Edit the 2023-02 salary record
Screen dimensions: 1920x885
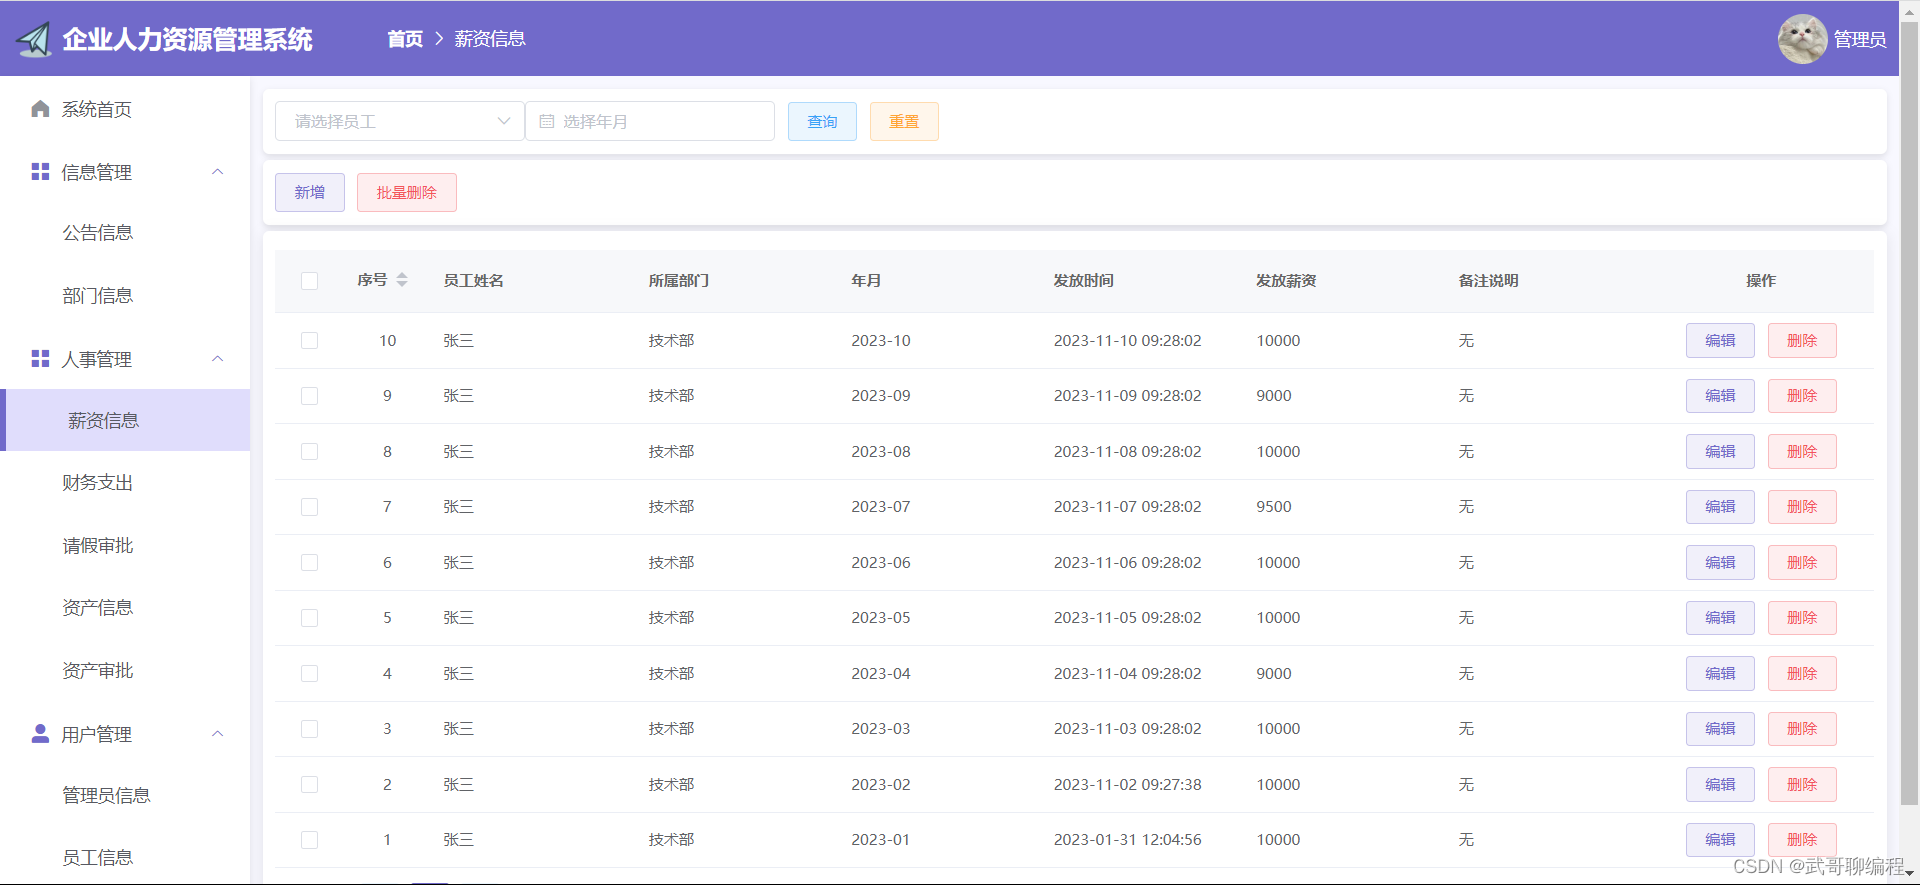[1720, 785]
